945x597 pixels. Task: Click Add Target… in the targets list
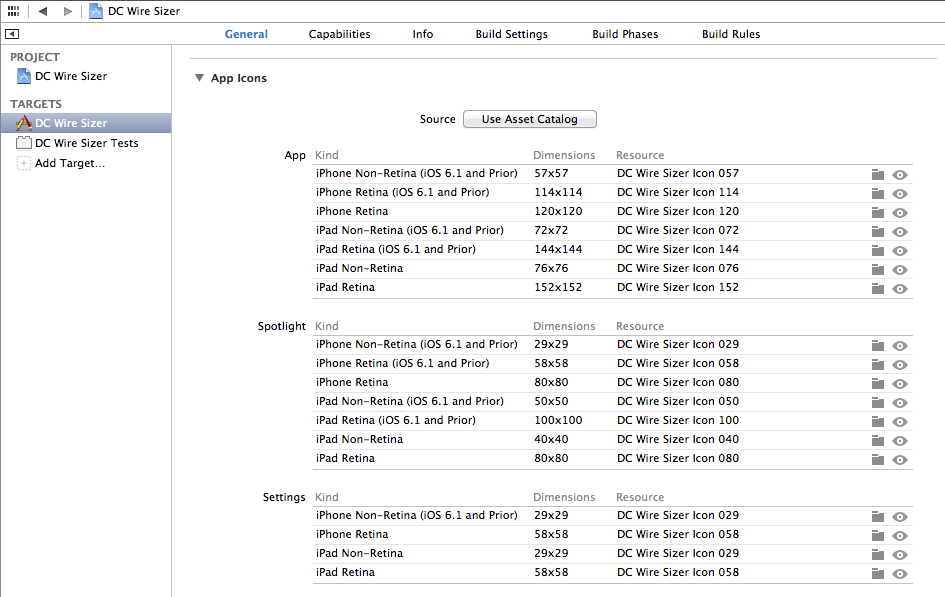(69, 163)
